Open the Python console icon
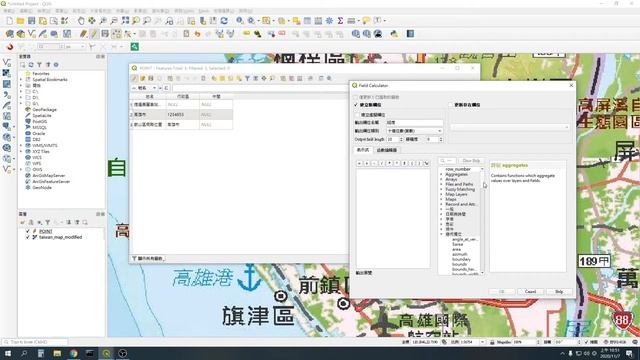Viewport: 640px width, 360px height. pyautogui.click(x=394, y=34)
